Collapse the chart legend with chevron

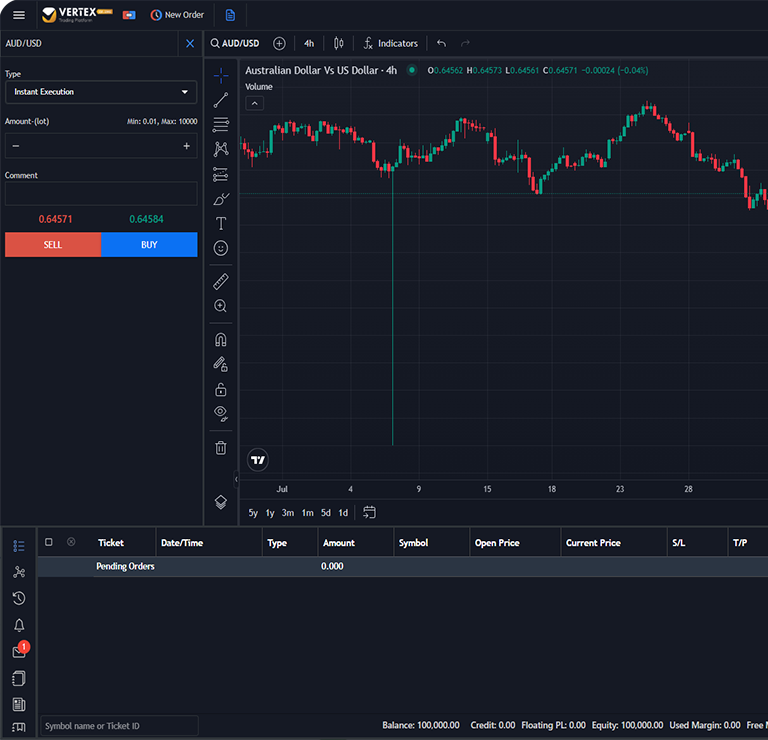(255, 103)
